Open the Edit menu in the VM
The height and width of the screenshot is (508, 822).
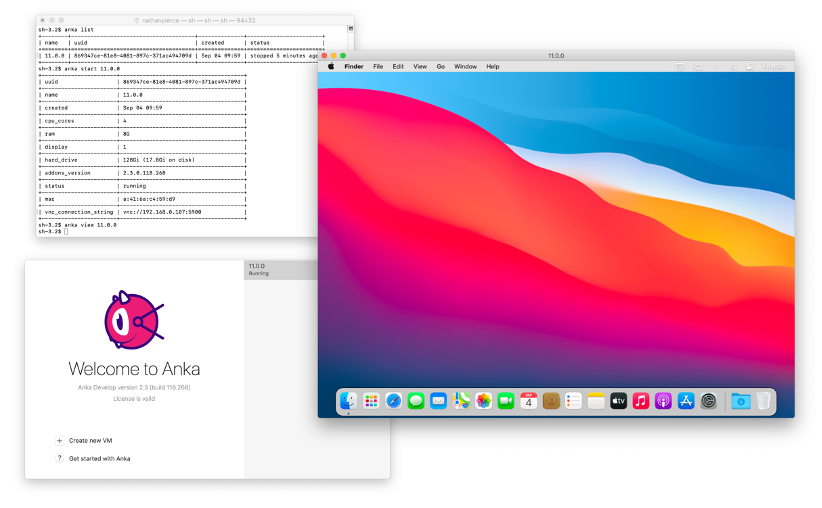pyautogui.click(x=398, y=67)
